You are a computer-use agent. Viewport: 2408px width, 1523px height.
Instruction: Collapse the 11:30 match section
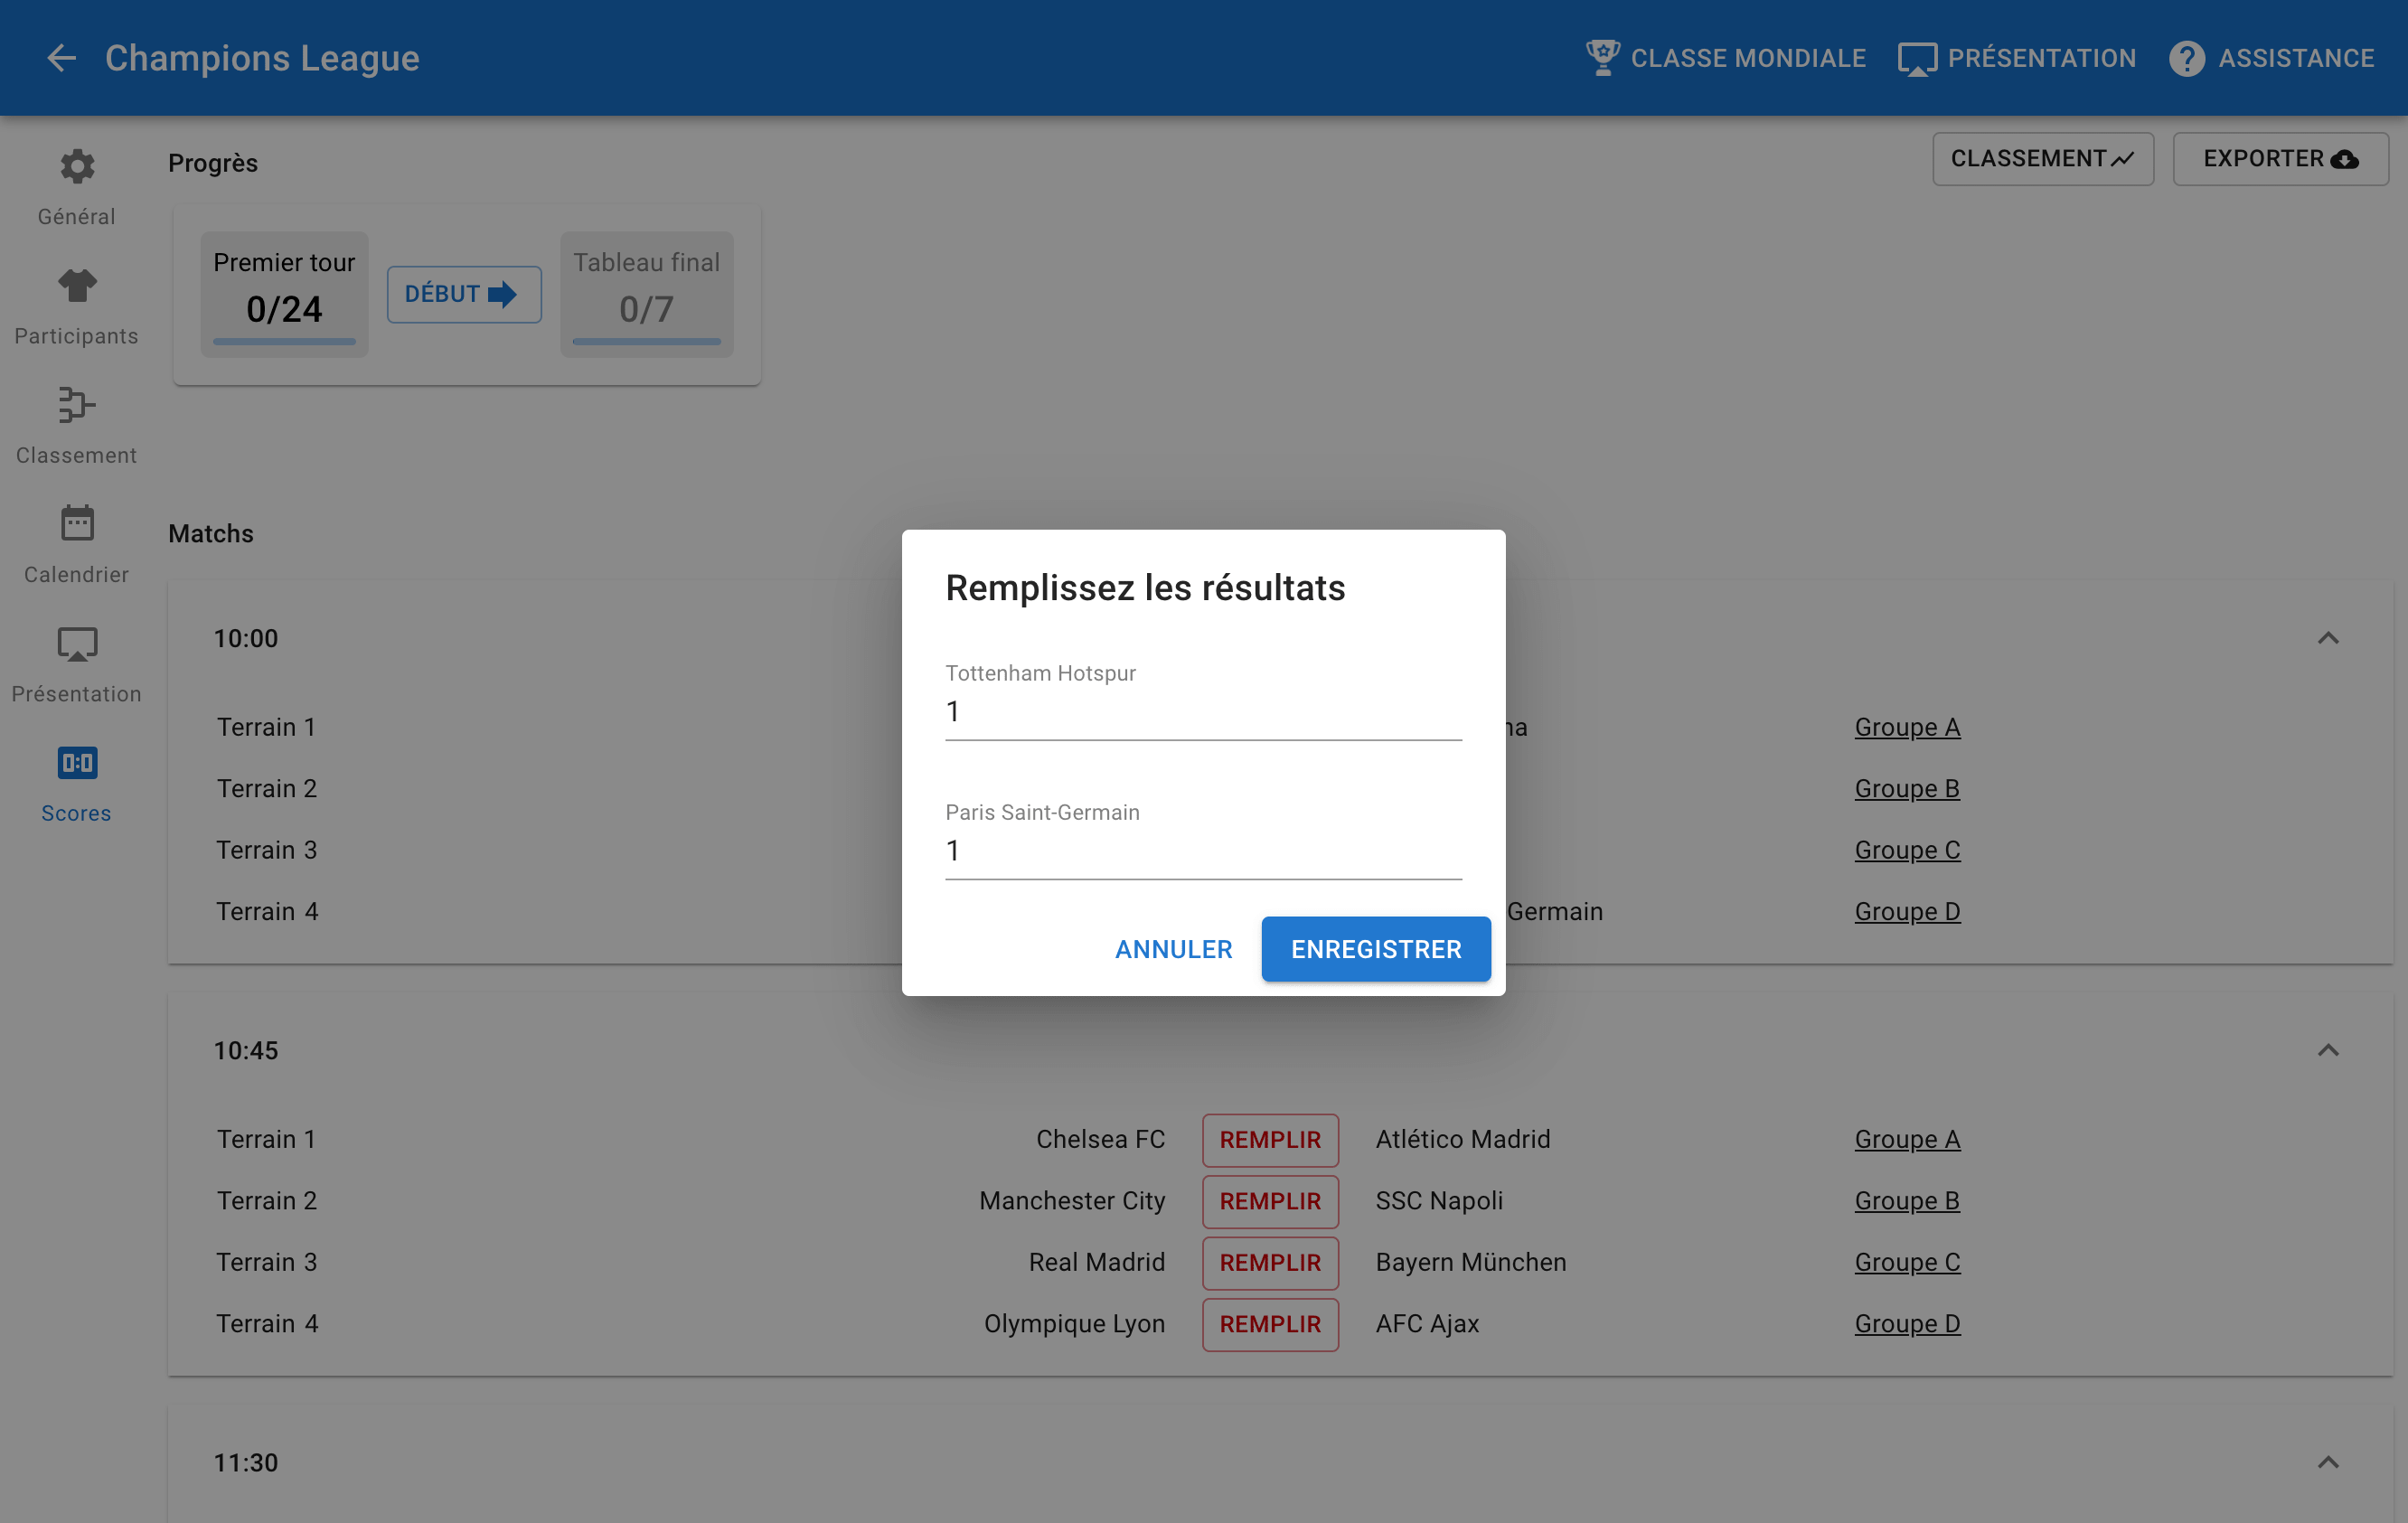point(2329,1462)
